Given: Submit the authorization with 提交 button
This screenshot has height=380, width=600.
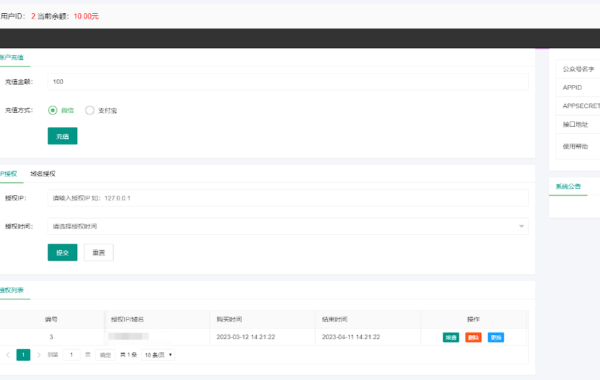Looking at the screenshot, I should [x=62, y=252].
